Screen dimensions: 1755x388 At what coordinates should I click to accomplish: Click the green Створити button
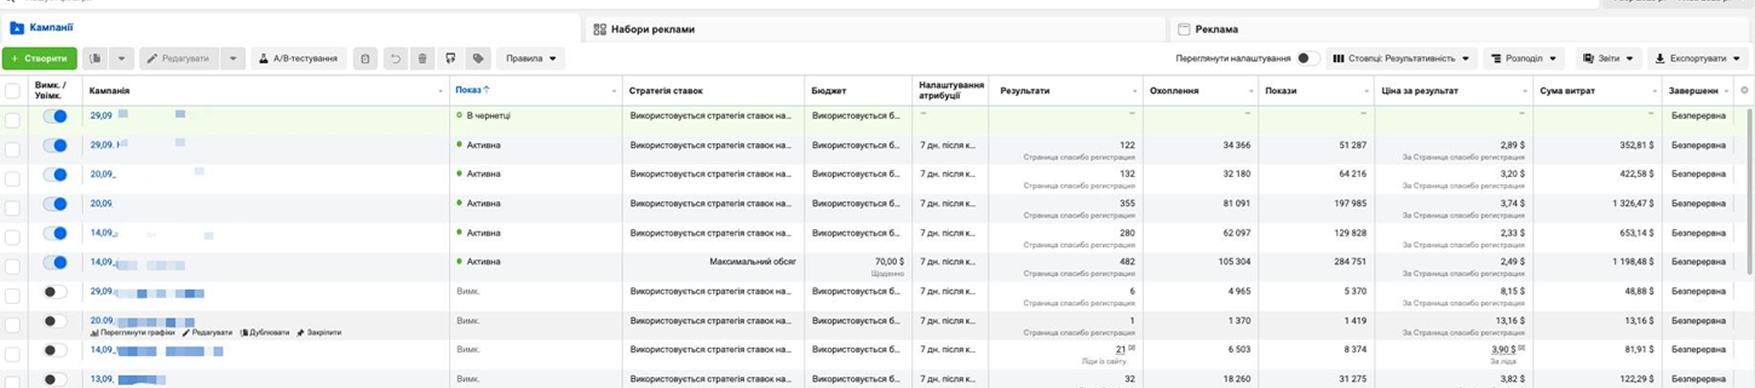[x=39, y=58]
